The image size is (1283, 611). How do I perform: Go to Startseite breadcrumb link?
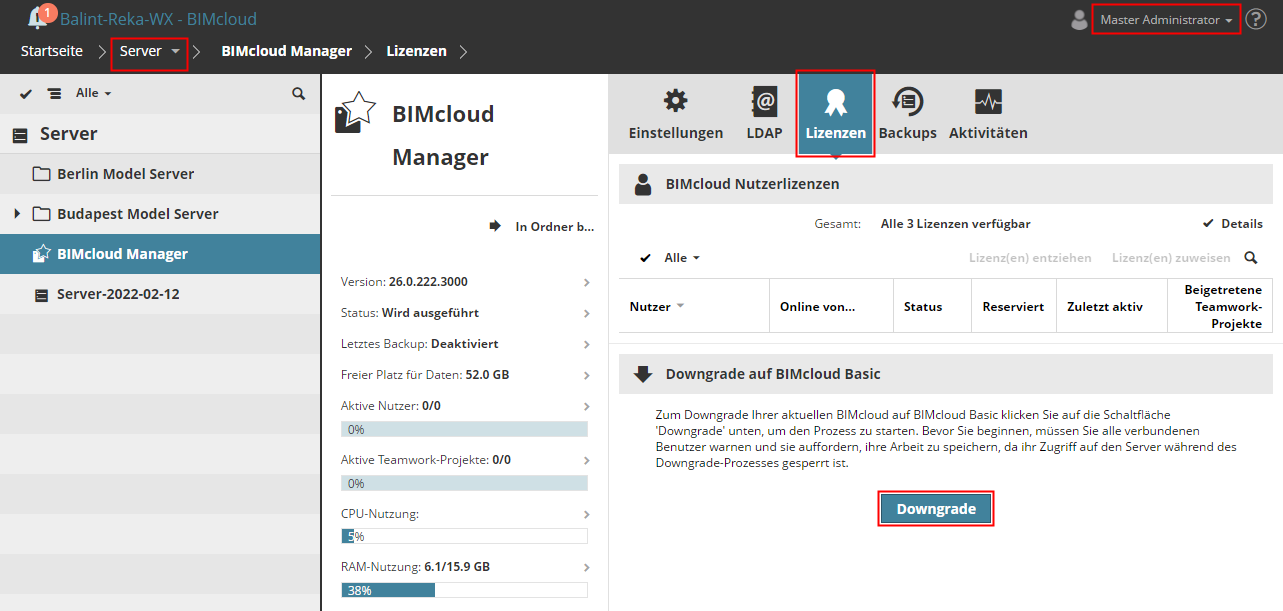[x=52, y=51]
